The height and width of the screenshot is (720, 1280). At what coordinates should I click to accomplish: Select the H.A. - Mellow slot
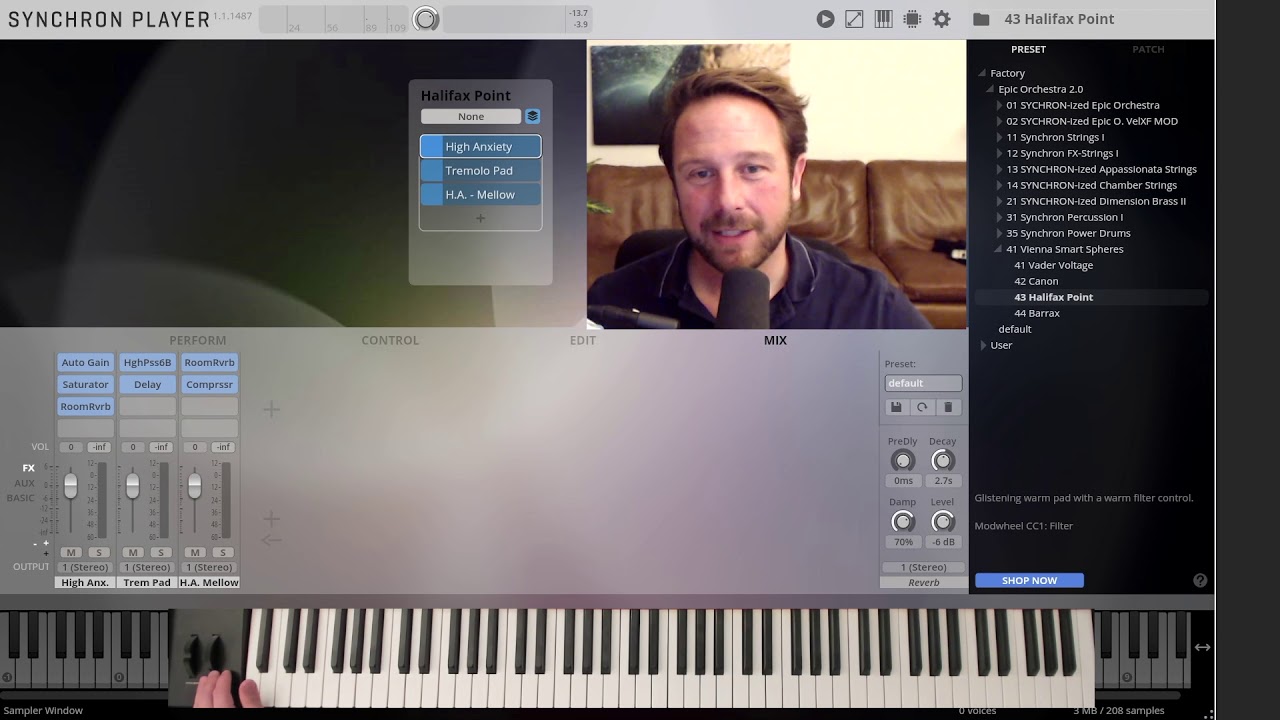point(480,194)
